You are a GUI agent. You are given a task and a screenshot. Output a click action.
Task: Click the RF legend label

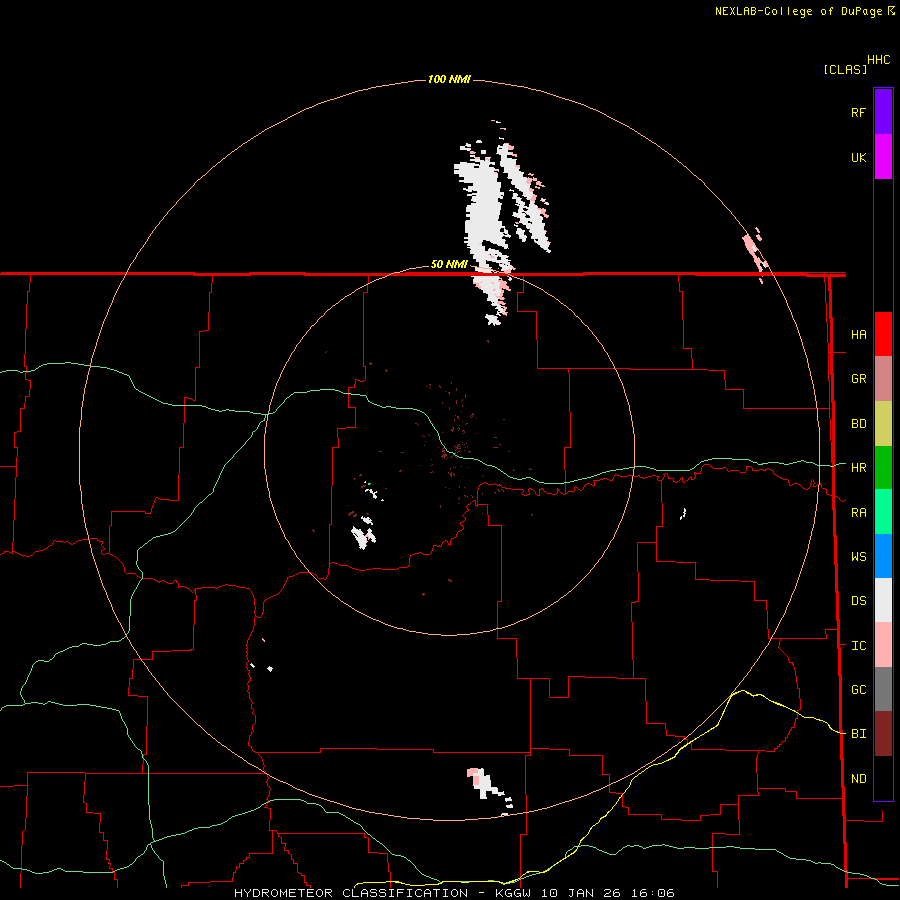(858, 113)
